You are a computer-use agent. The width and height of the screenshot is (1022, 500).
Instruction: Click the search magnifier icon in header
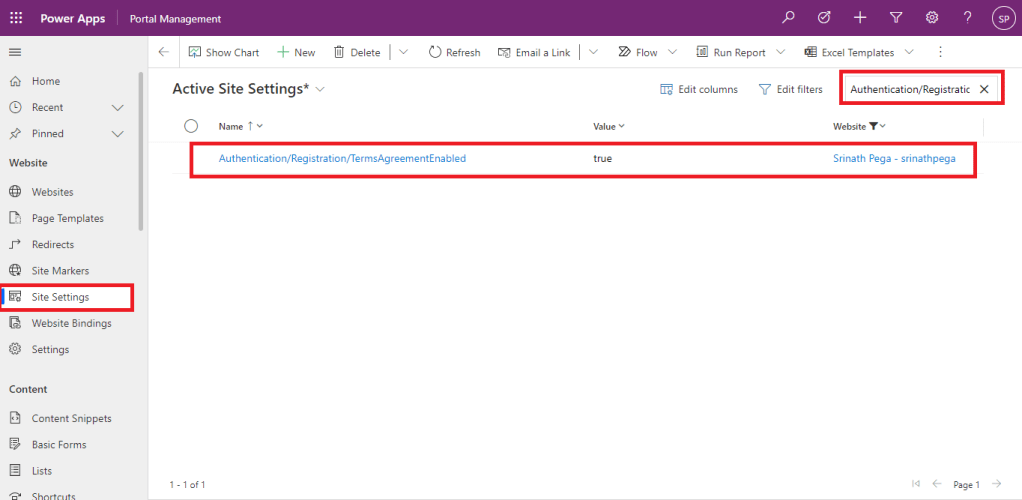789,18
